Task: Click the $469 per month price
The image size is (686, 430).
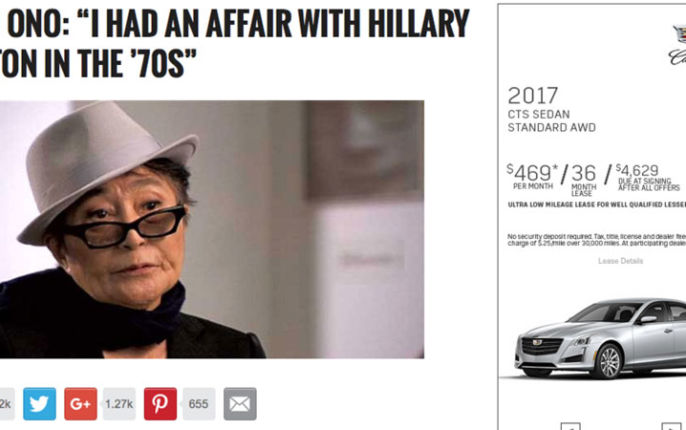Action: click(x=532, y=176)
